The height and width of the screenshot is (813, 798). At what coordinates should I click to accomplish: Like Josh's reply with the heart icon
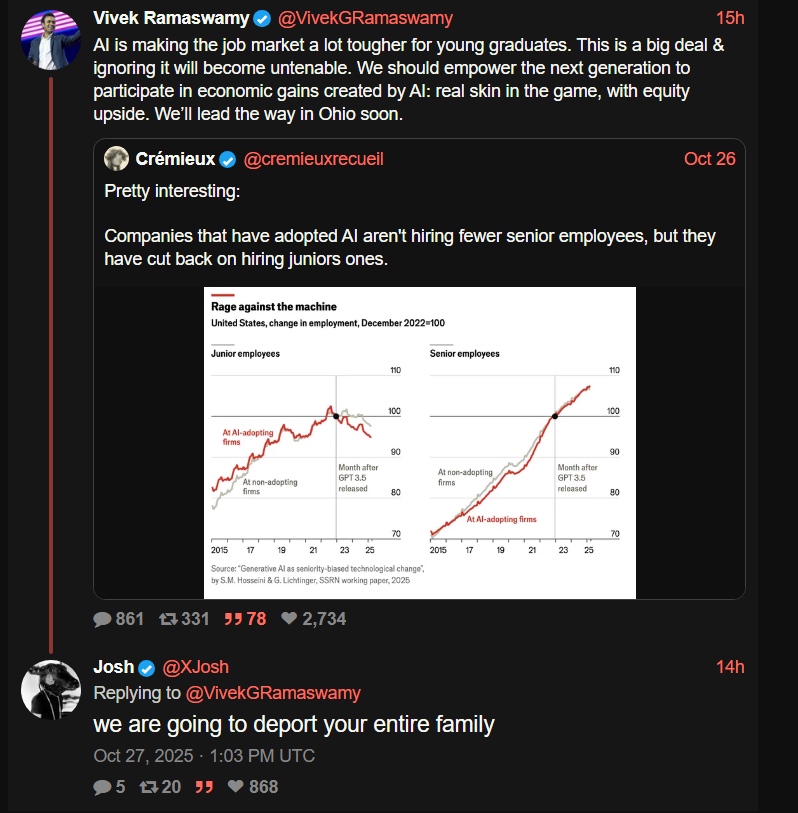(236, 787)
